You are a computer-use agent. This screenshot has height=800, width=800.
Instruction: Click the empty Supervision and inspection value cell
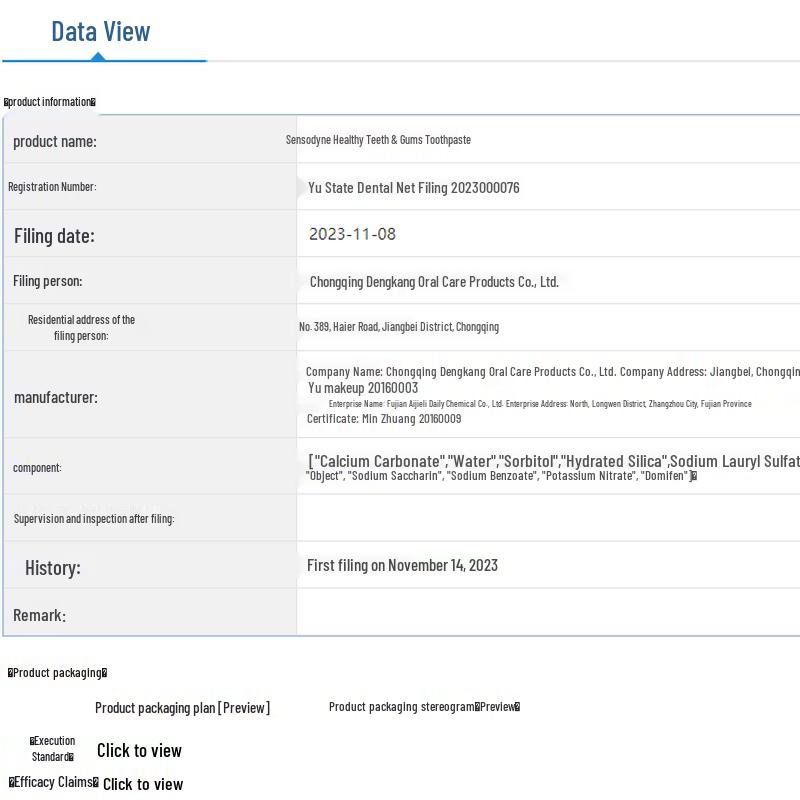pyautogui.click(x=548, y=518)
